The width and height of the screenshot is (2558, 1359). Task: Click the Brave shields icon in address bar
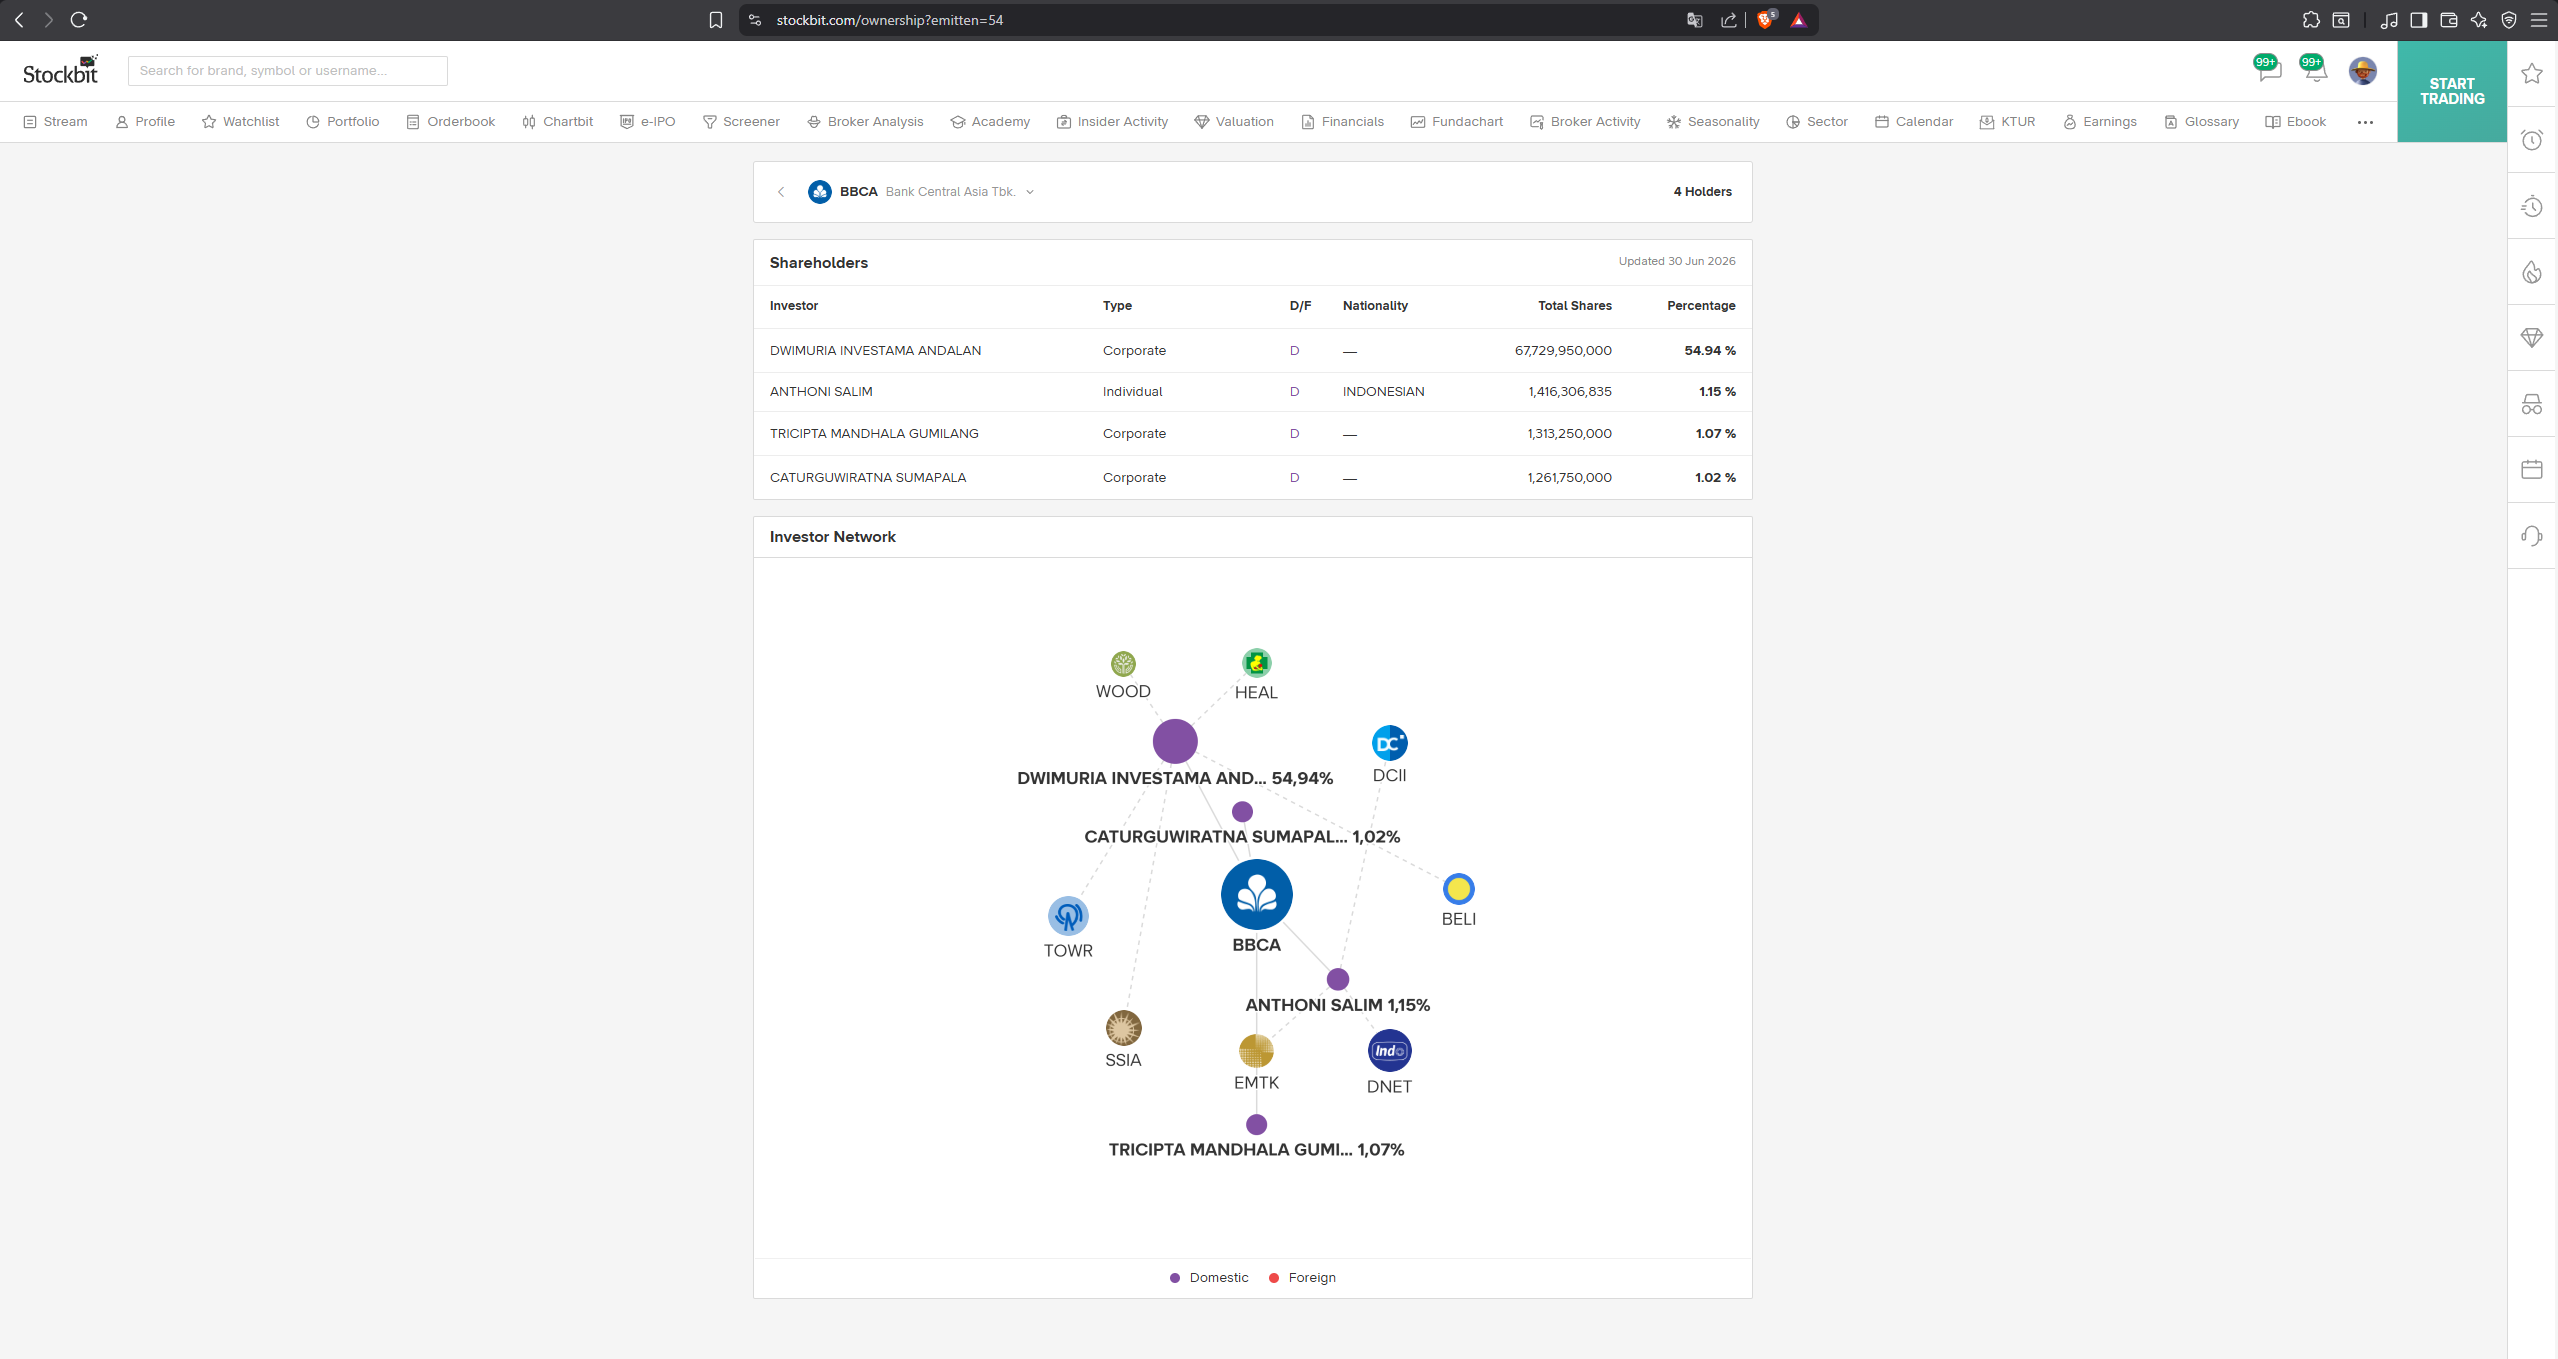point(1766,20)
